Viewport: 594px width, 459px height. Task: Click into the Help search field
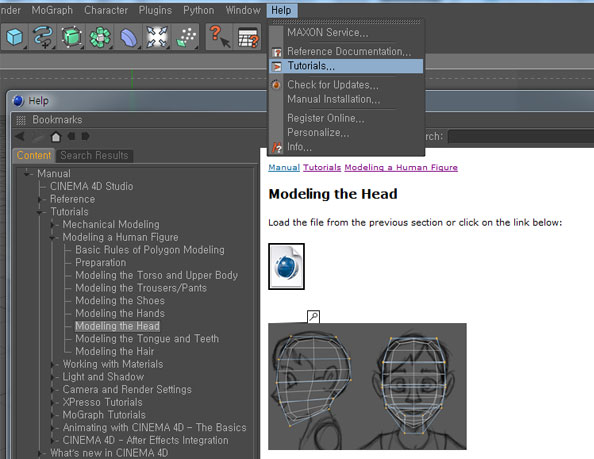[521, 136]
